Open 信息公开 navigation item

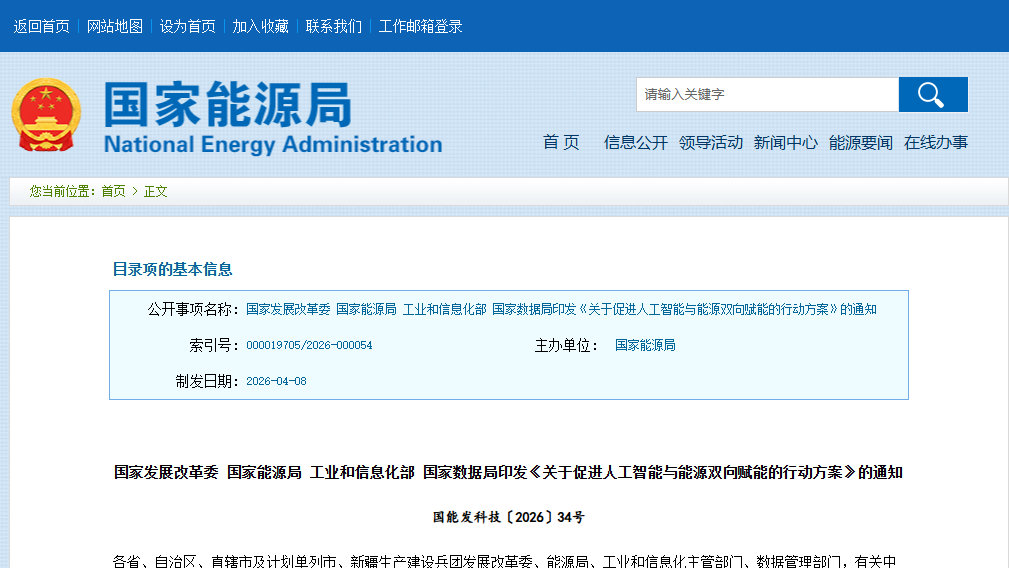[x=635, y=142]
